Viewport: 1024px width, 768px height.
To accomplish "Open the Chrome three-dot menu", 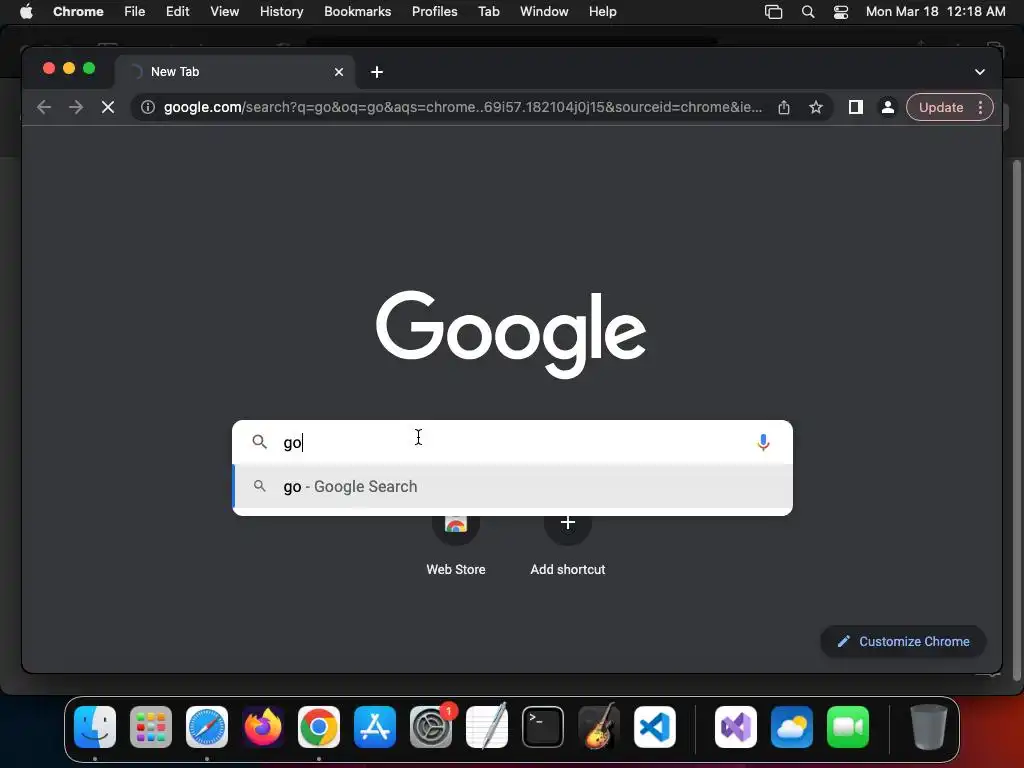I will [980, 107].
